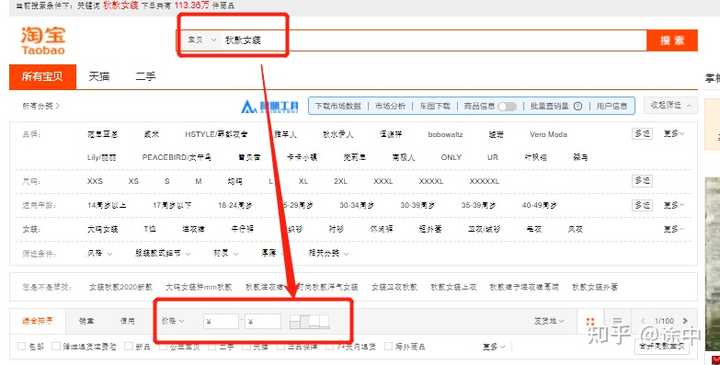Image resolution: width=720 pixels, height=365 pixels.
Task: Select the 所有宝贝 orange tab
Action: point(42,76)
